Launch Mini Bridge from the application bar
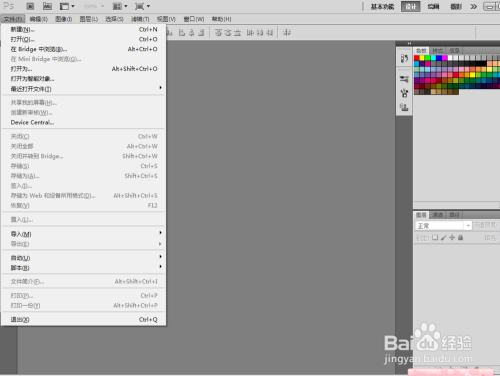The width and height of the screenshot is (500, 376). pos(47,6)
